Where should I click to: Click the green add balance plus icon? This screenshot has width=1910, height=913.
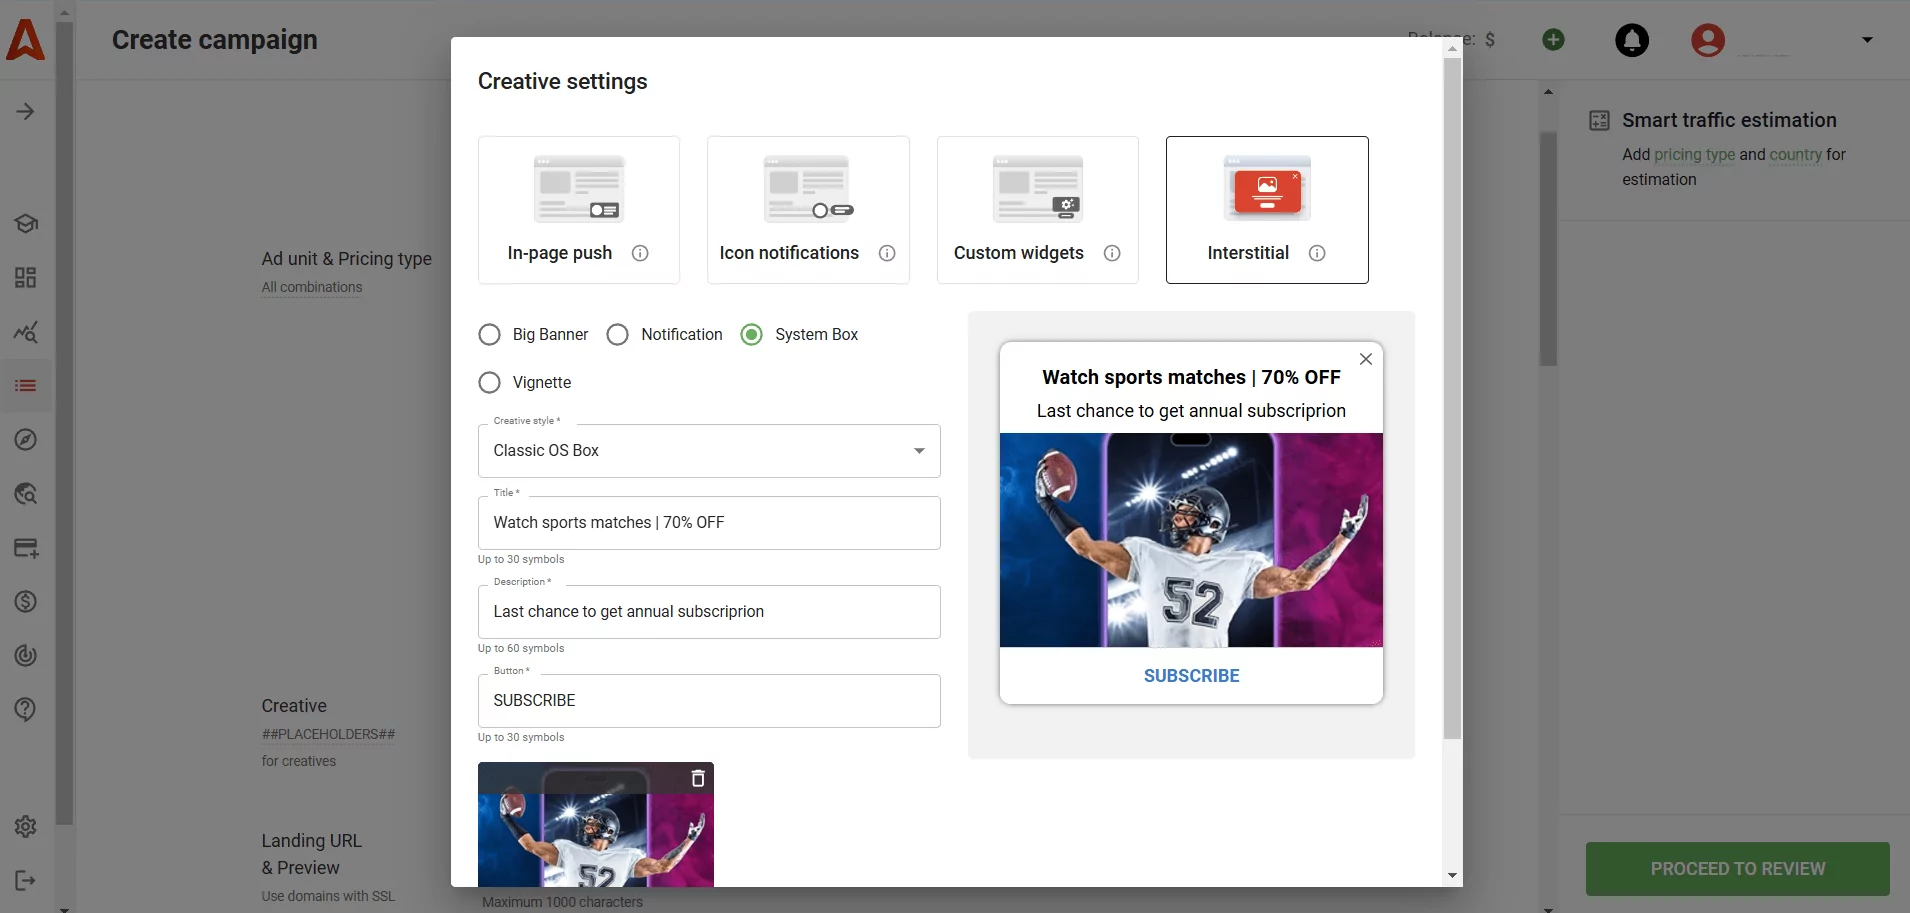[1552, 40]
